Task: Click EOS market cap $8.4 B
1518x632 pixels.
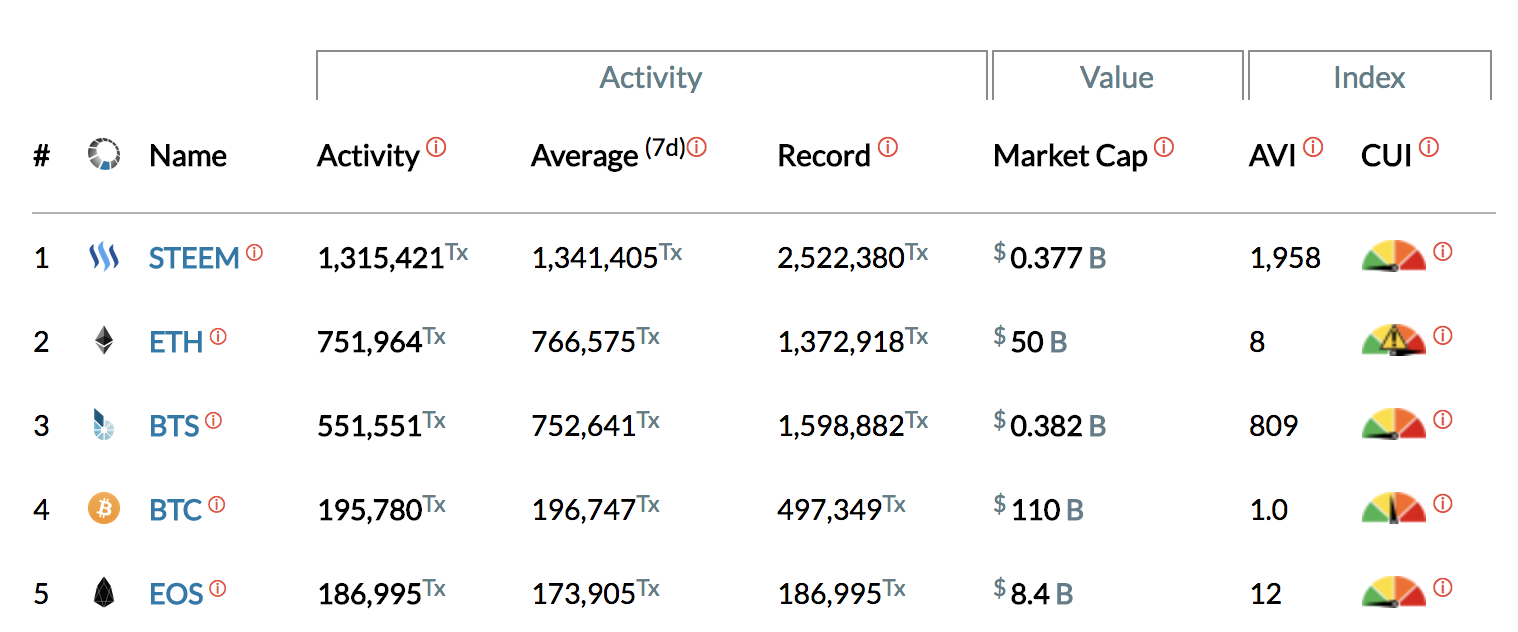Action: [x=1034, y=595]
